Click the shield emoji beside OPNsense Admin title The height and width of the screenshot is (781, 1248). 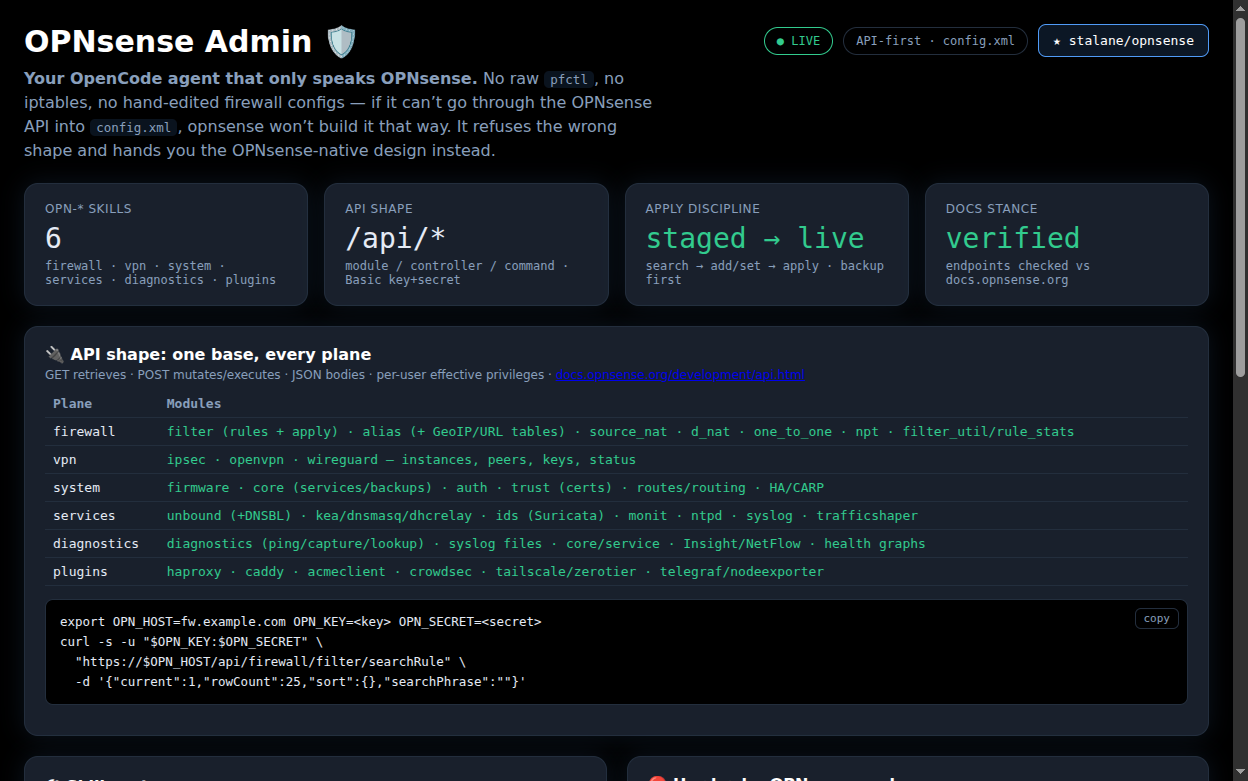[x=341, y=42]
